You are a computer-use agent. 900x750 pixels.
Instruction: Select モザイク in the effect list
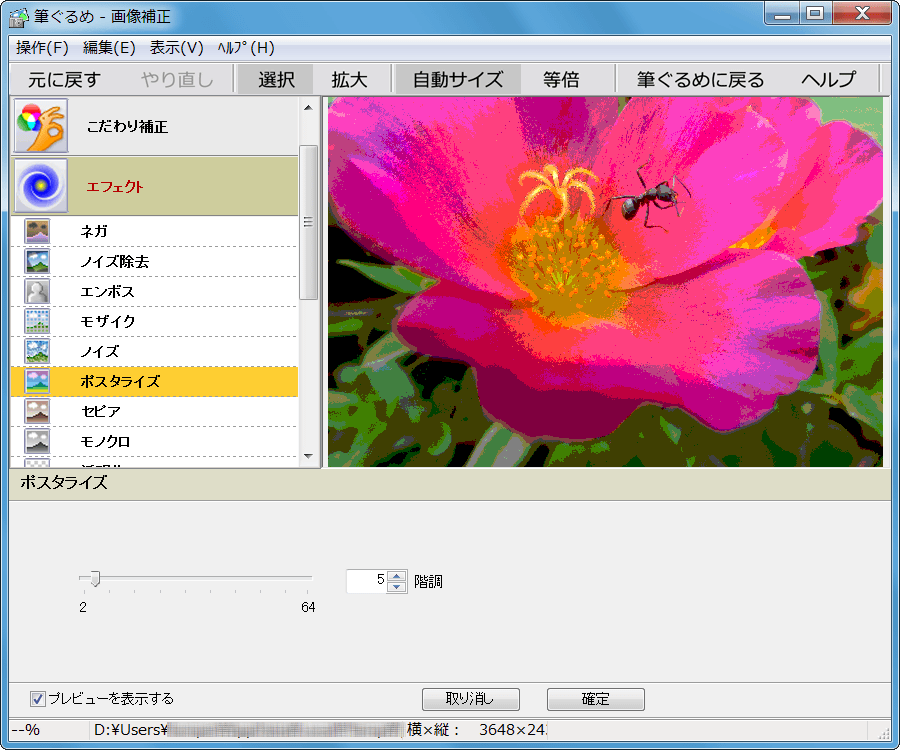click(x=154, y=321)
